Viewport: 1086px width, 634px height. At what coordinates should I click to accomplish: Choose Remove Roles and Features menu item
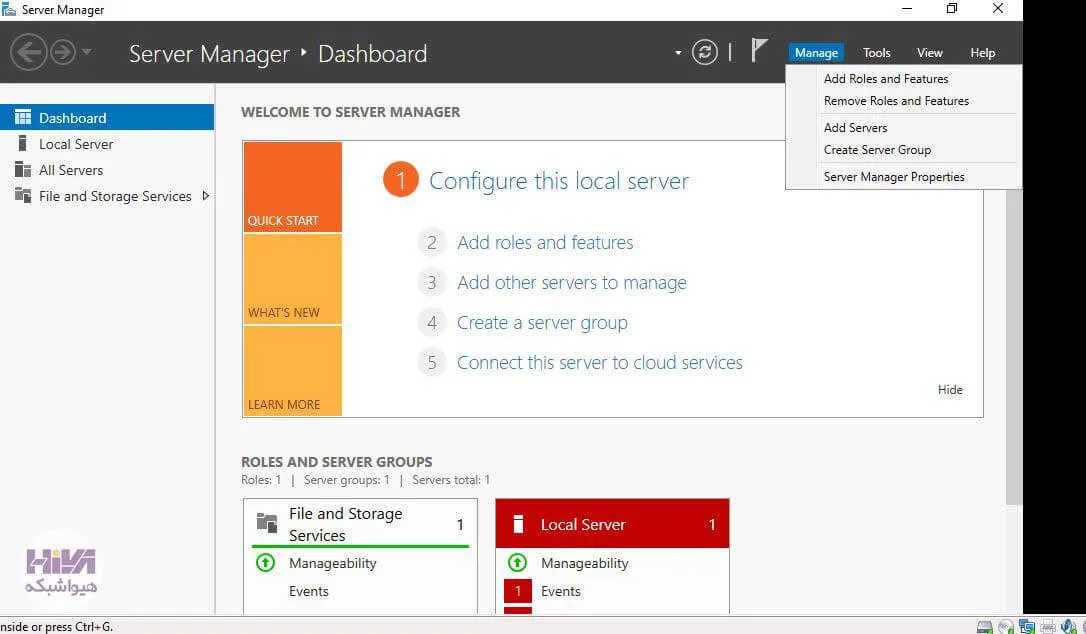click(896, 101)
